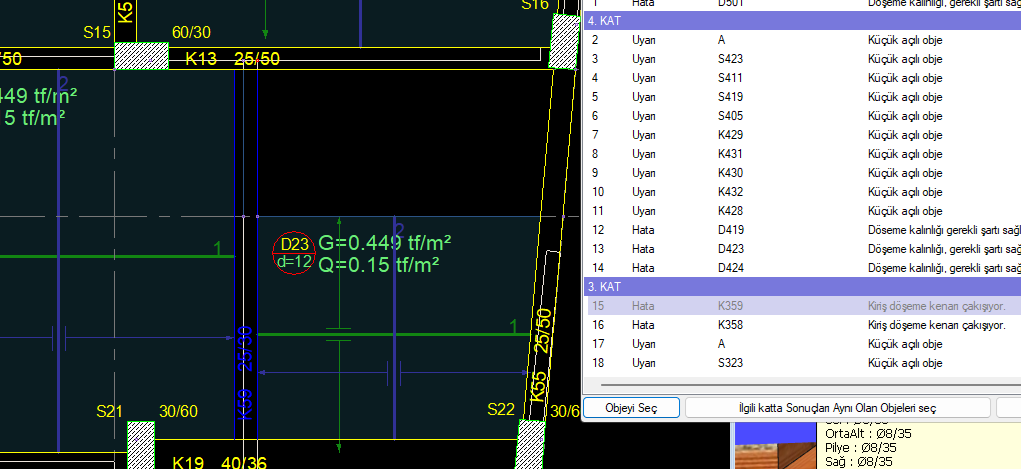Image resolution: width=1021 pixels, height=469 pixels.
Task: Click the Objeyi Seç button
Action: pos(631,408)
